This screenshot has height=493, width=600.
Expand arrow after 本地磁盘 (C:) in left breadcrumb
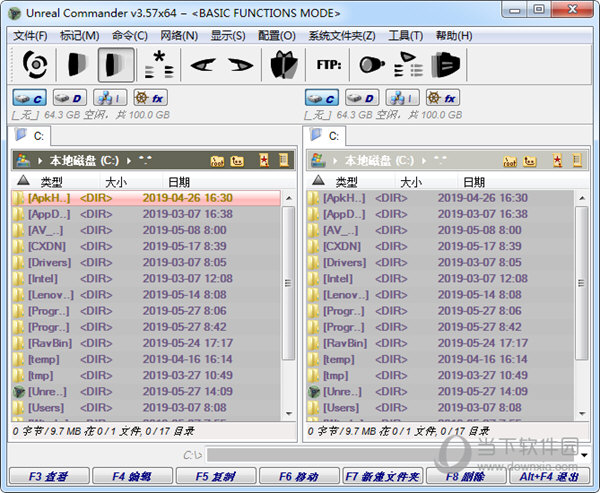[129, 161]
